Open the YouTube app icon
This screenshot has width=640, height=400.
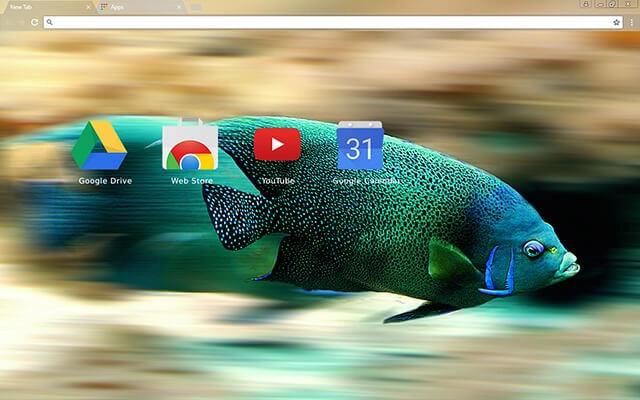point(277,144)
